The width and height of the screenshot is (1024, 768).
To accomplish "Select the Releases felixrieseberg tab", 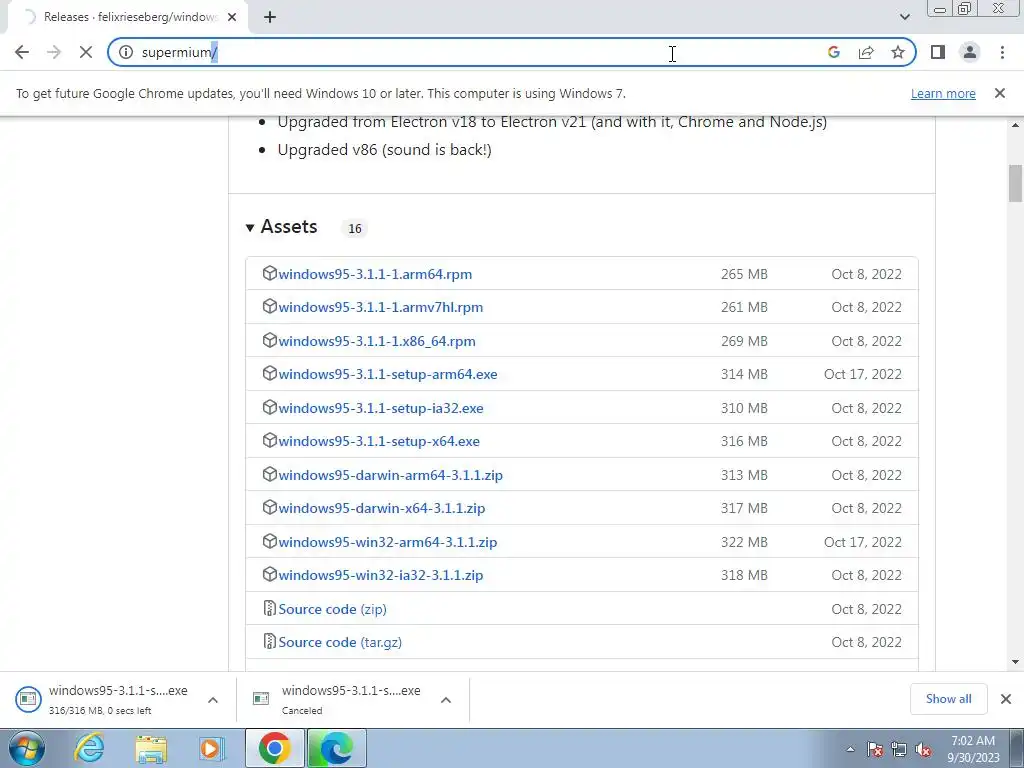I will coord(128,17).
